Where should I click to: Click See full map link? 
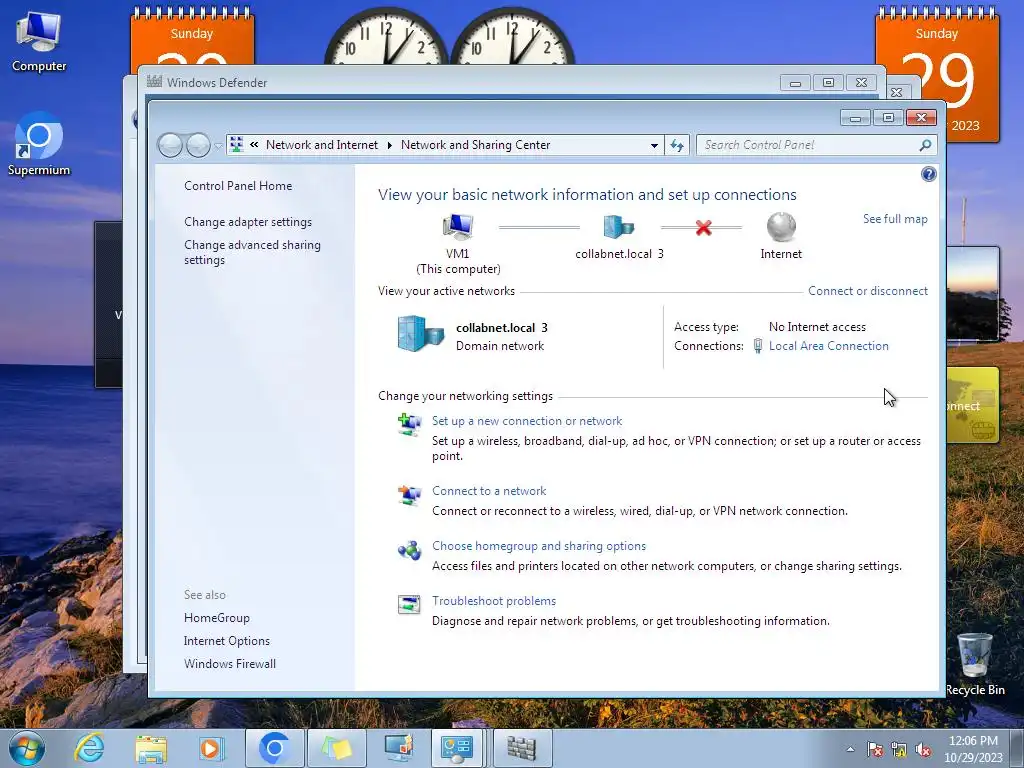click(x=895, y=219)
